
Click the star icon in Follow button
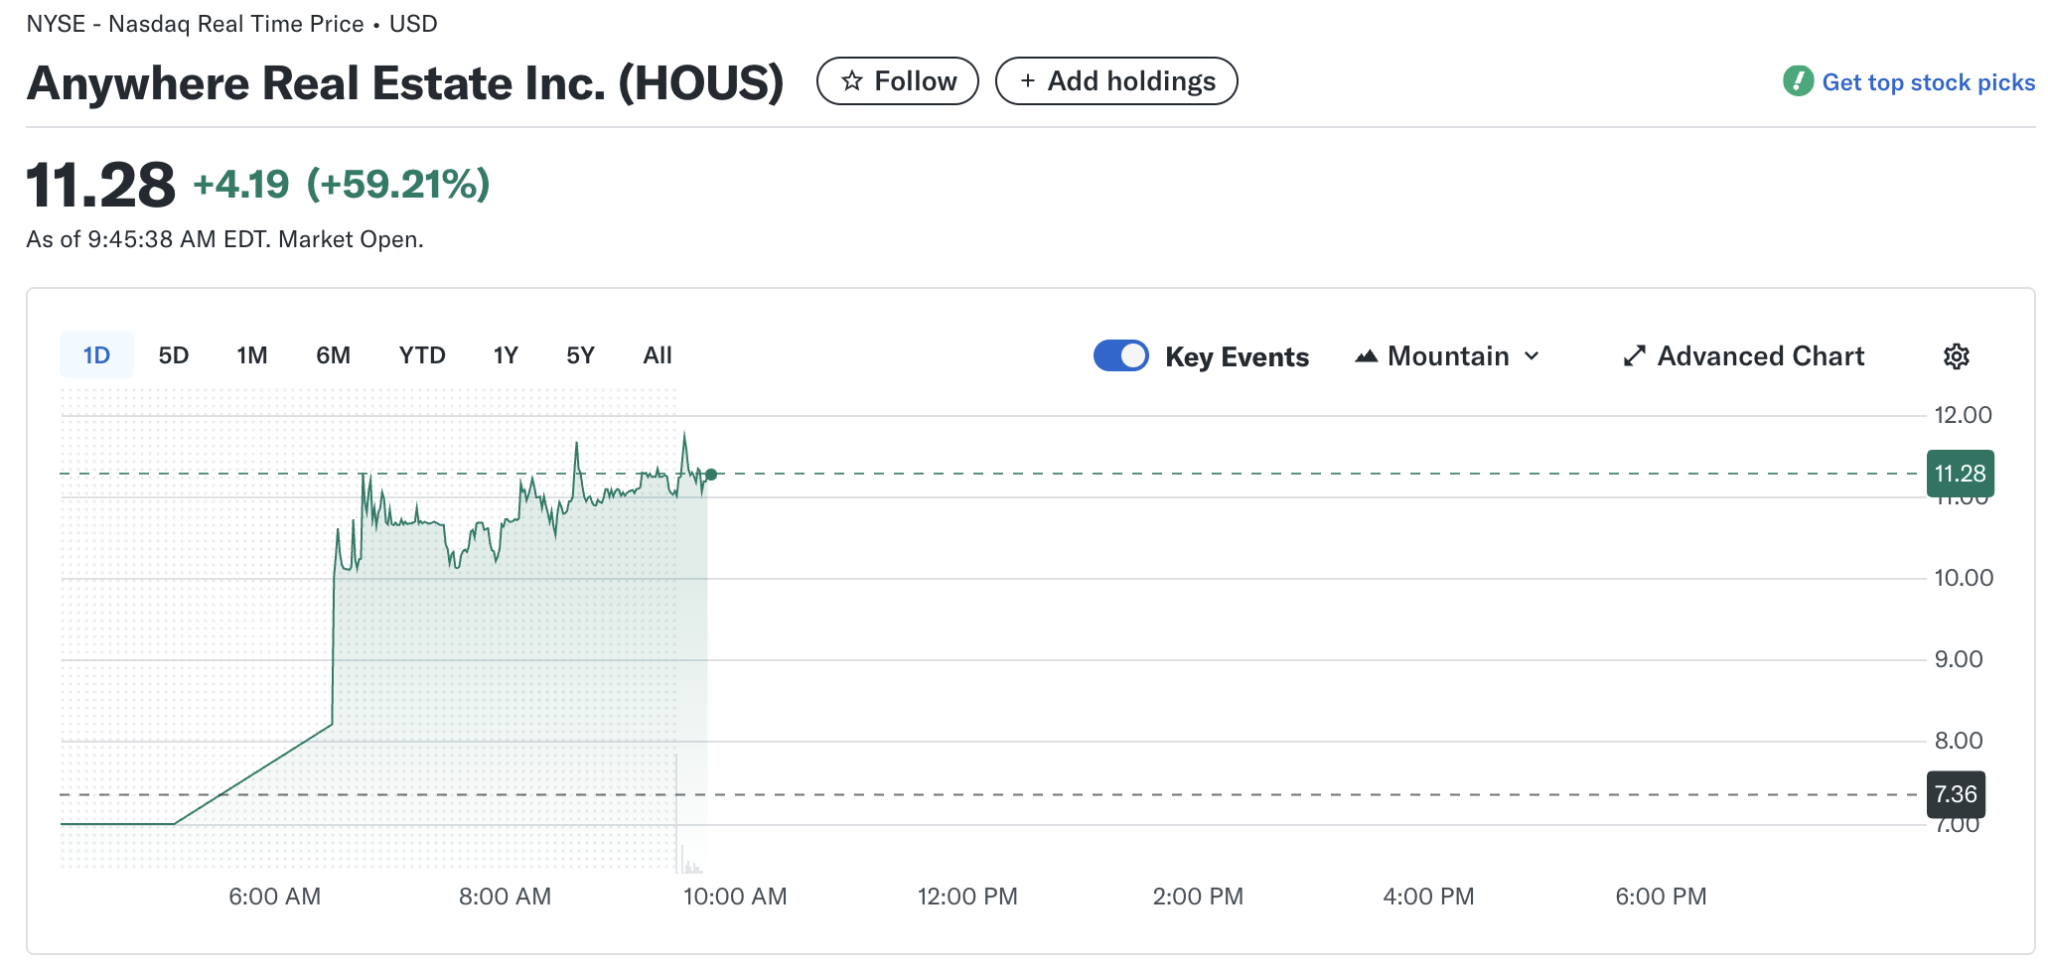(x=853, y=81)
